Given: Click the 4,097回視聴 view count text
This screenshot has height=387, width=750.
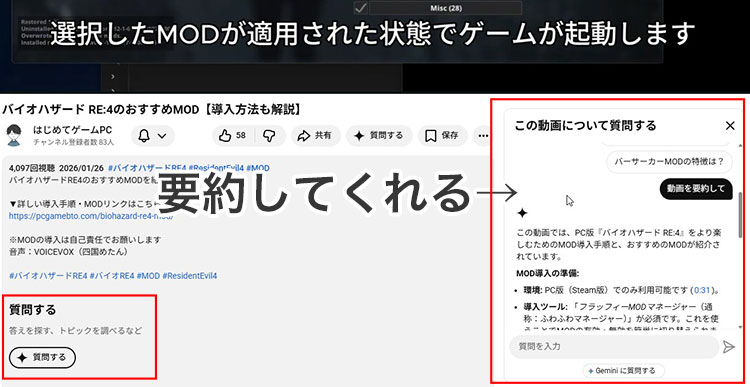Looking at the screenshot, I should click(x=32, y=168).
